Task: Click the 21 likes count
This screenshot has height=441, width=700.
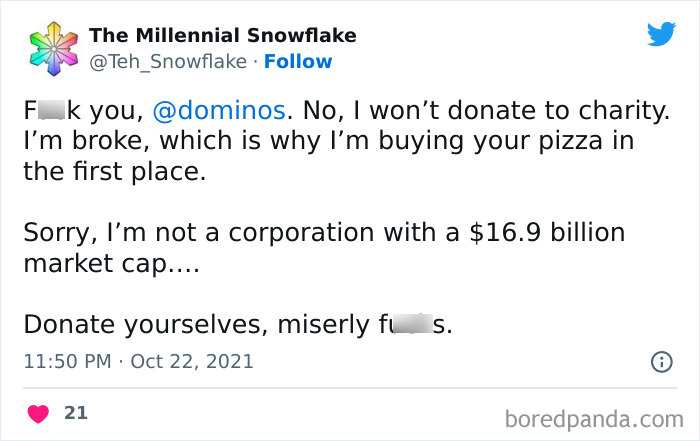Action: 75,413
